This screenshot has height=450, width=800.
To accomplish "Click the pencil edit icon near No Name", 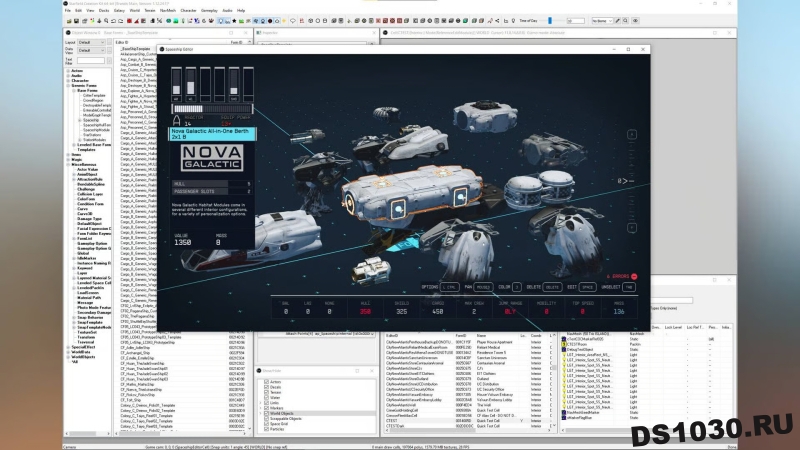I will (617, 21).
